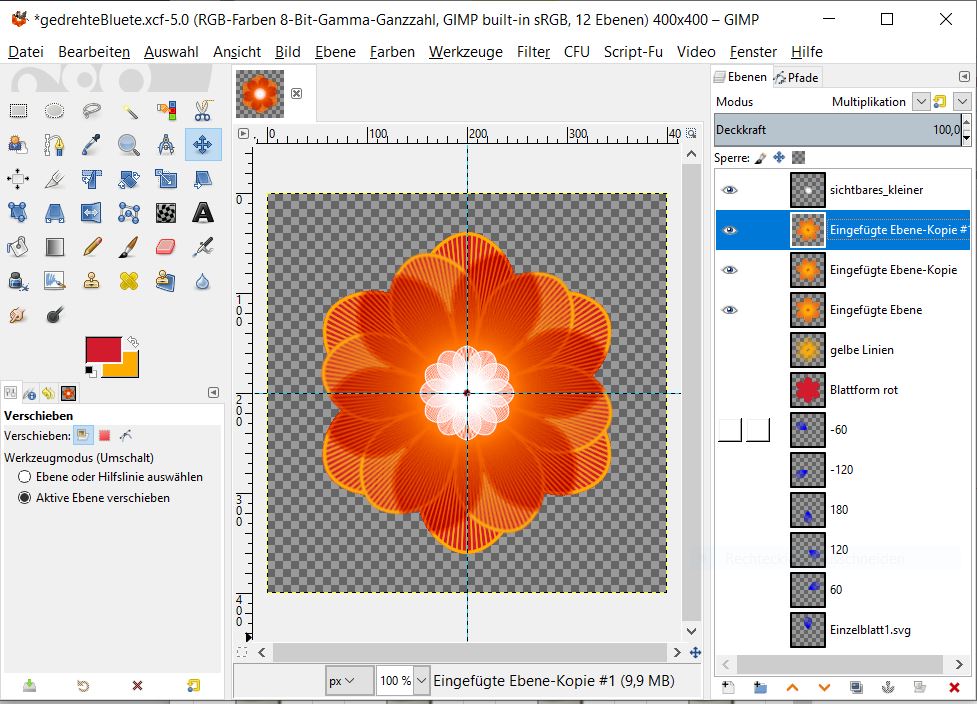
Task: Choose the Scissors Select tool
Action: tap(203, 111)
